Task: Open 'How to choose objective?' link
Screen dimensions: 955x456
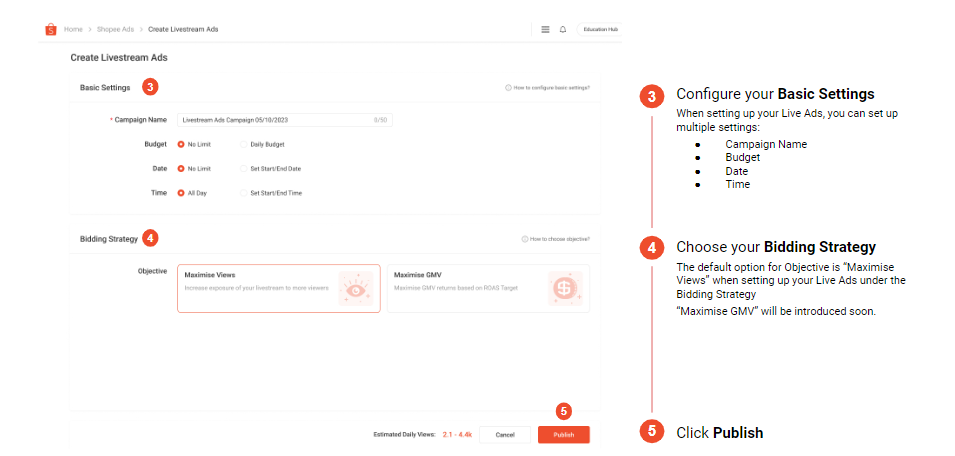Action: point(560,239)
